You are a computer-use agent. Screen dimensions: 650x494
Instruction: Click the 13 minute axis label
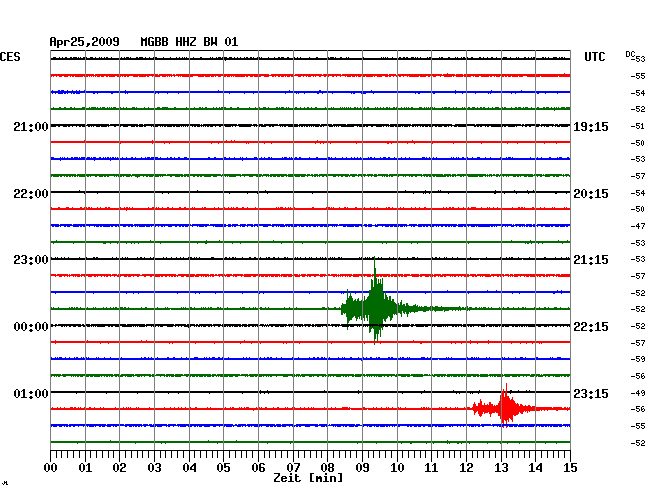point(501,467)
